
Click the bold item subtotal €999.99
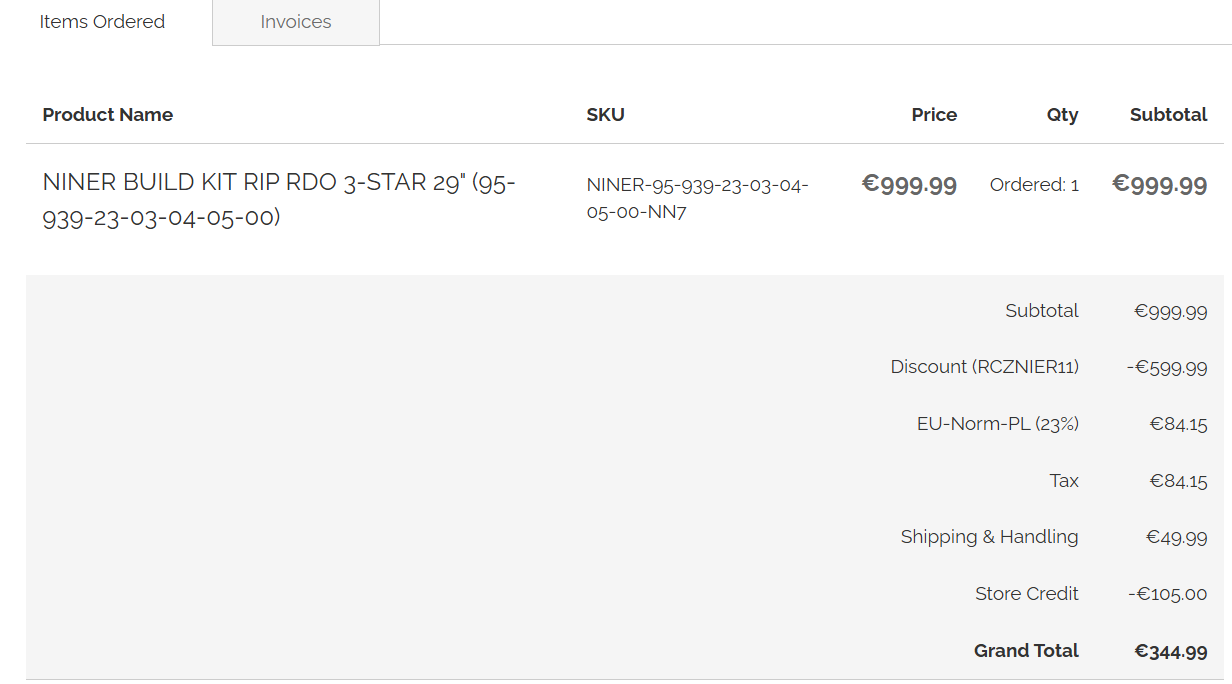(1159, 185)
